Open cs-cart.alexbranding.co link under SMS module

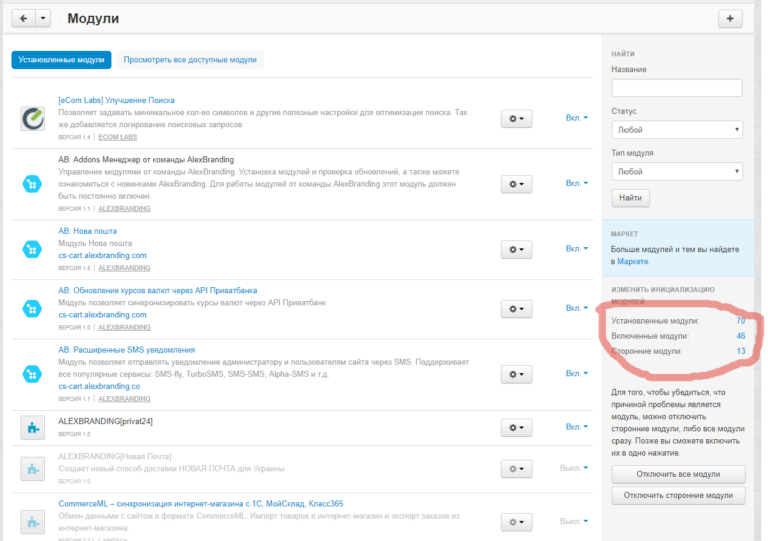tap(99, 386)
